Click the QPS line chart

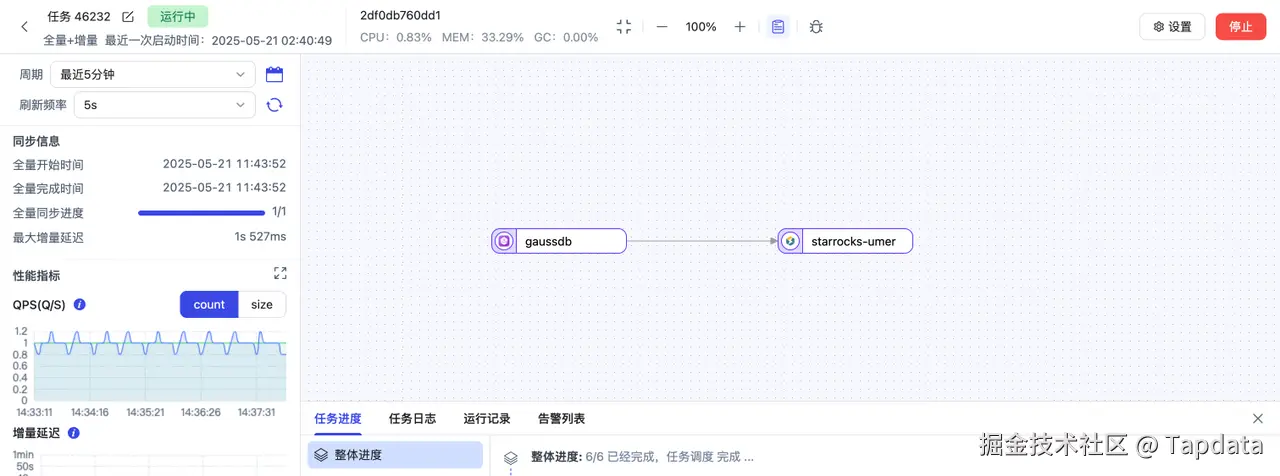point(160,365)
